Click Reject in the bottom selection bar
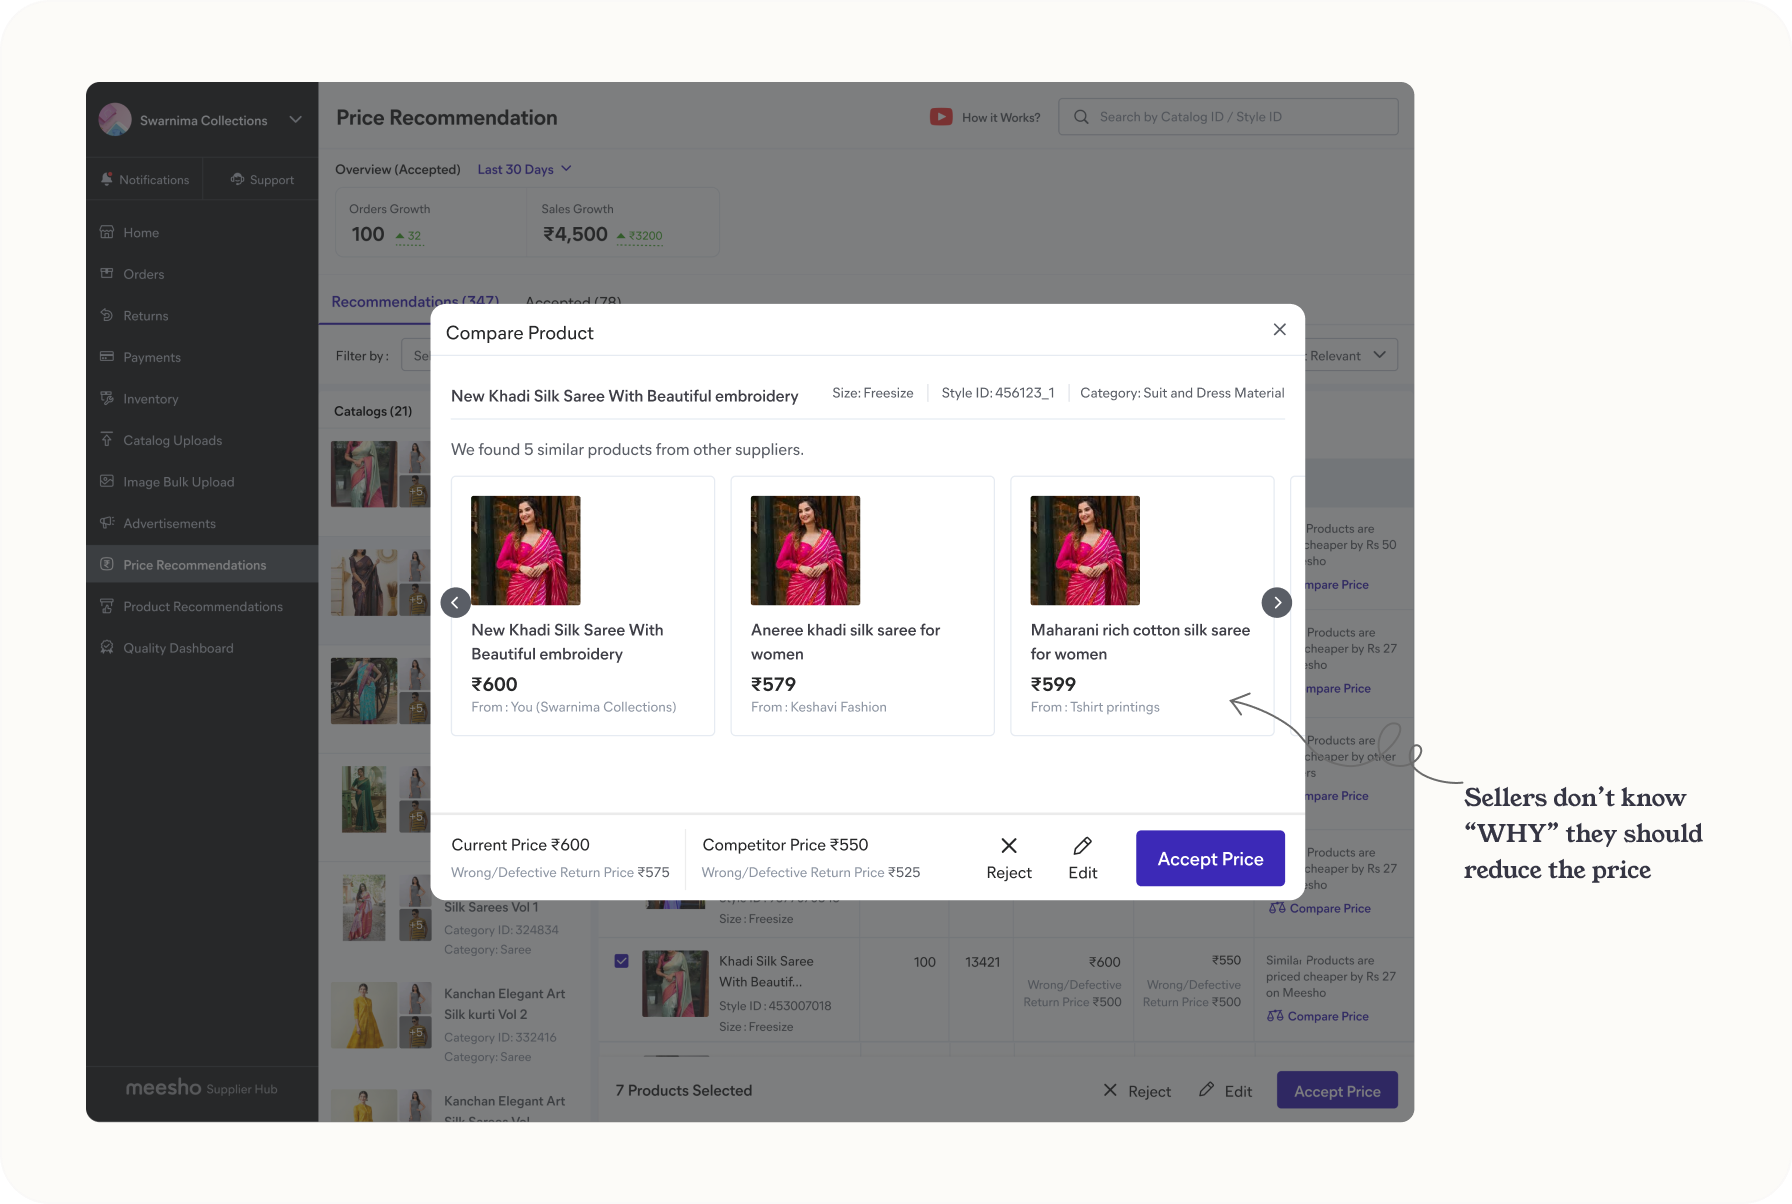 1137,1091
